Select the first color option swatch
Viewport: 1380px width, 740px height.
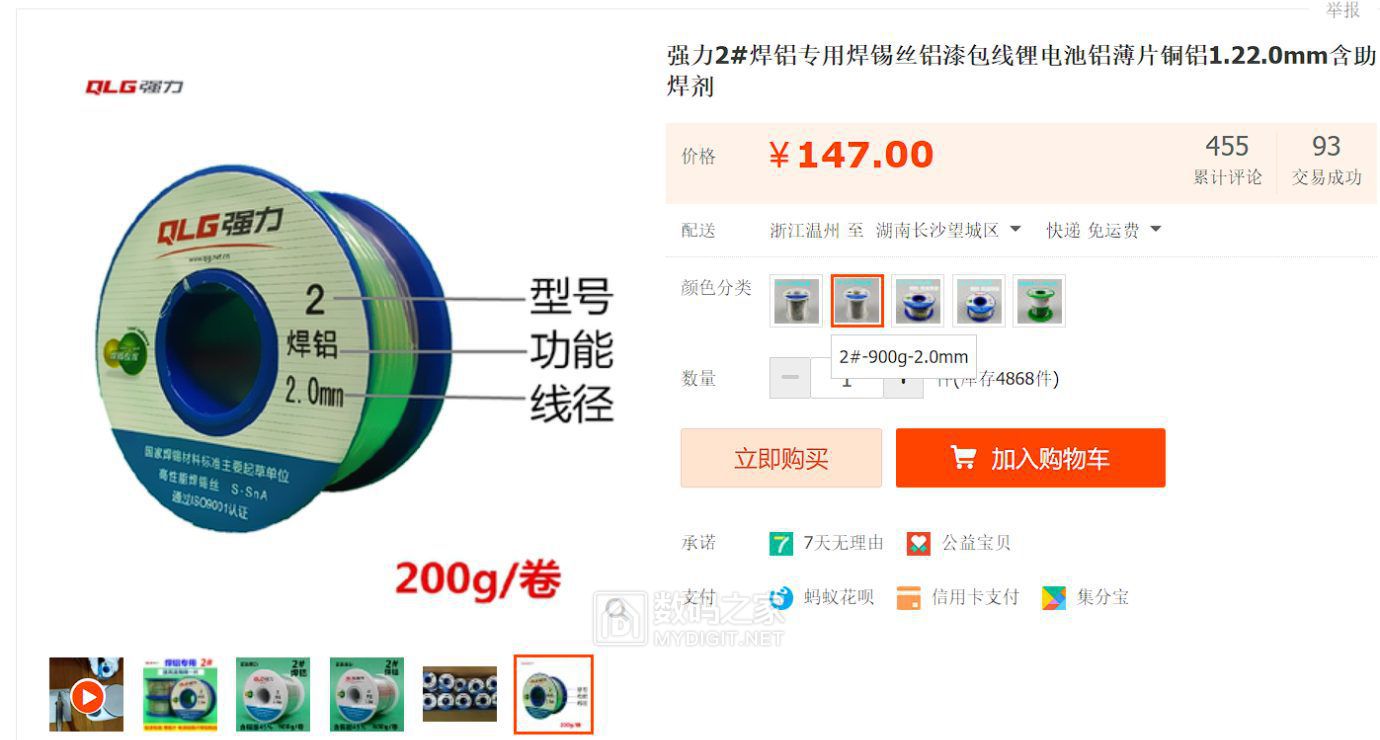pyautogui.click(x=796, y=301)
